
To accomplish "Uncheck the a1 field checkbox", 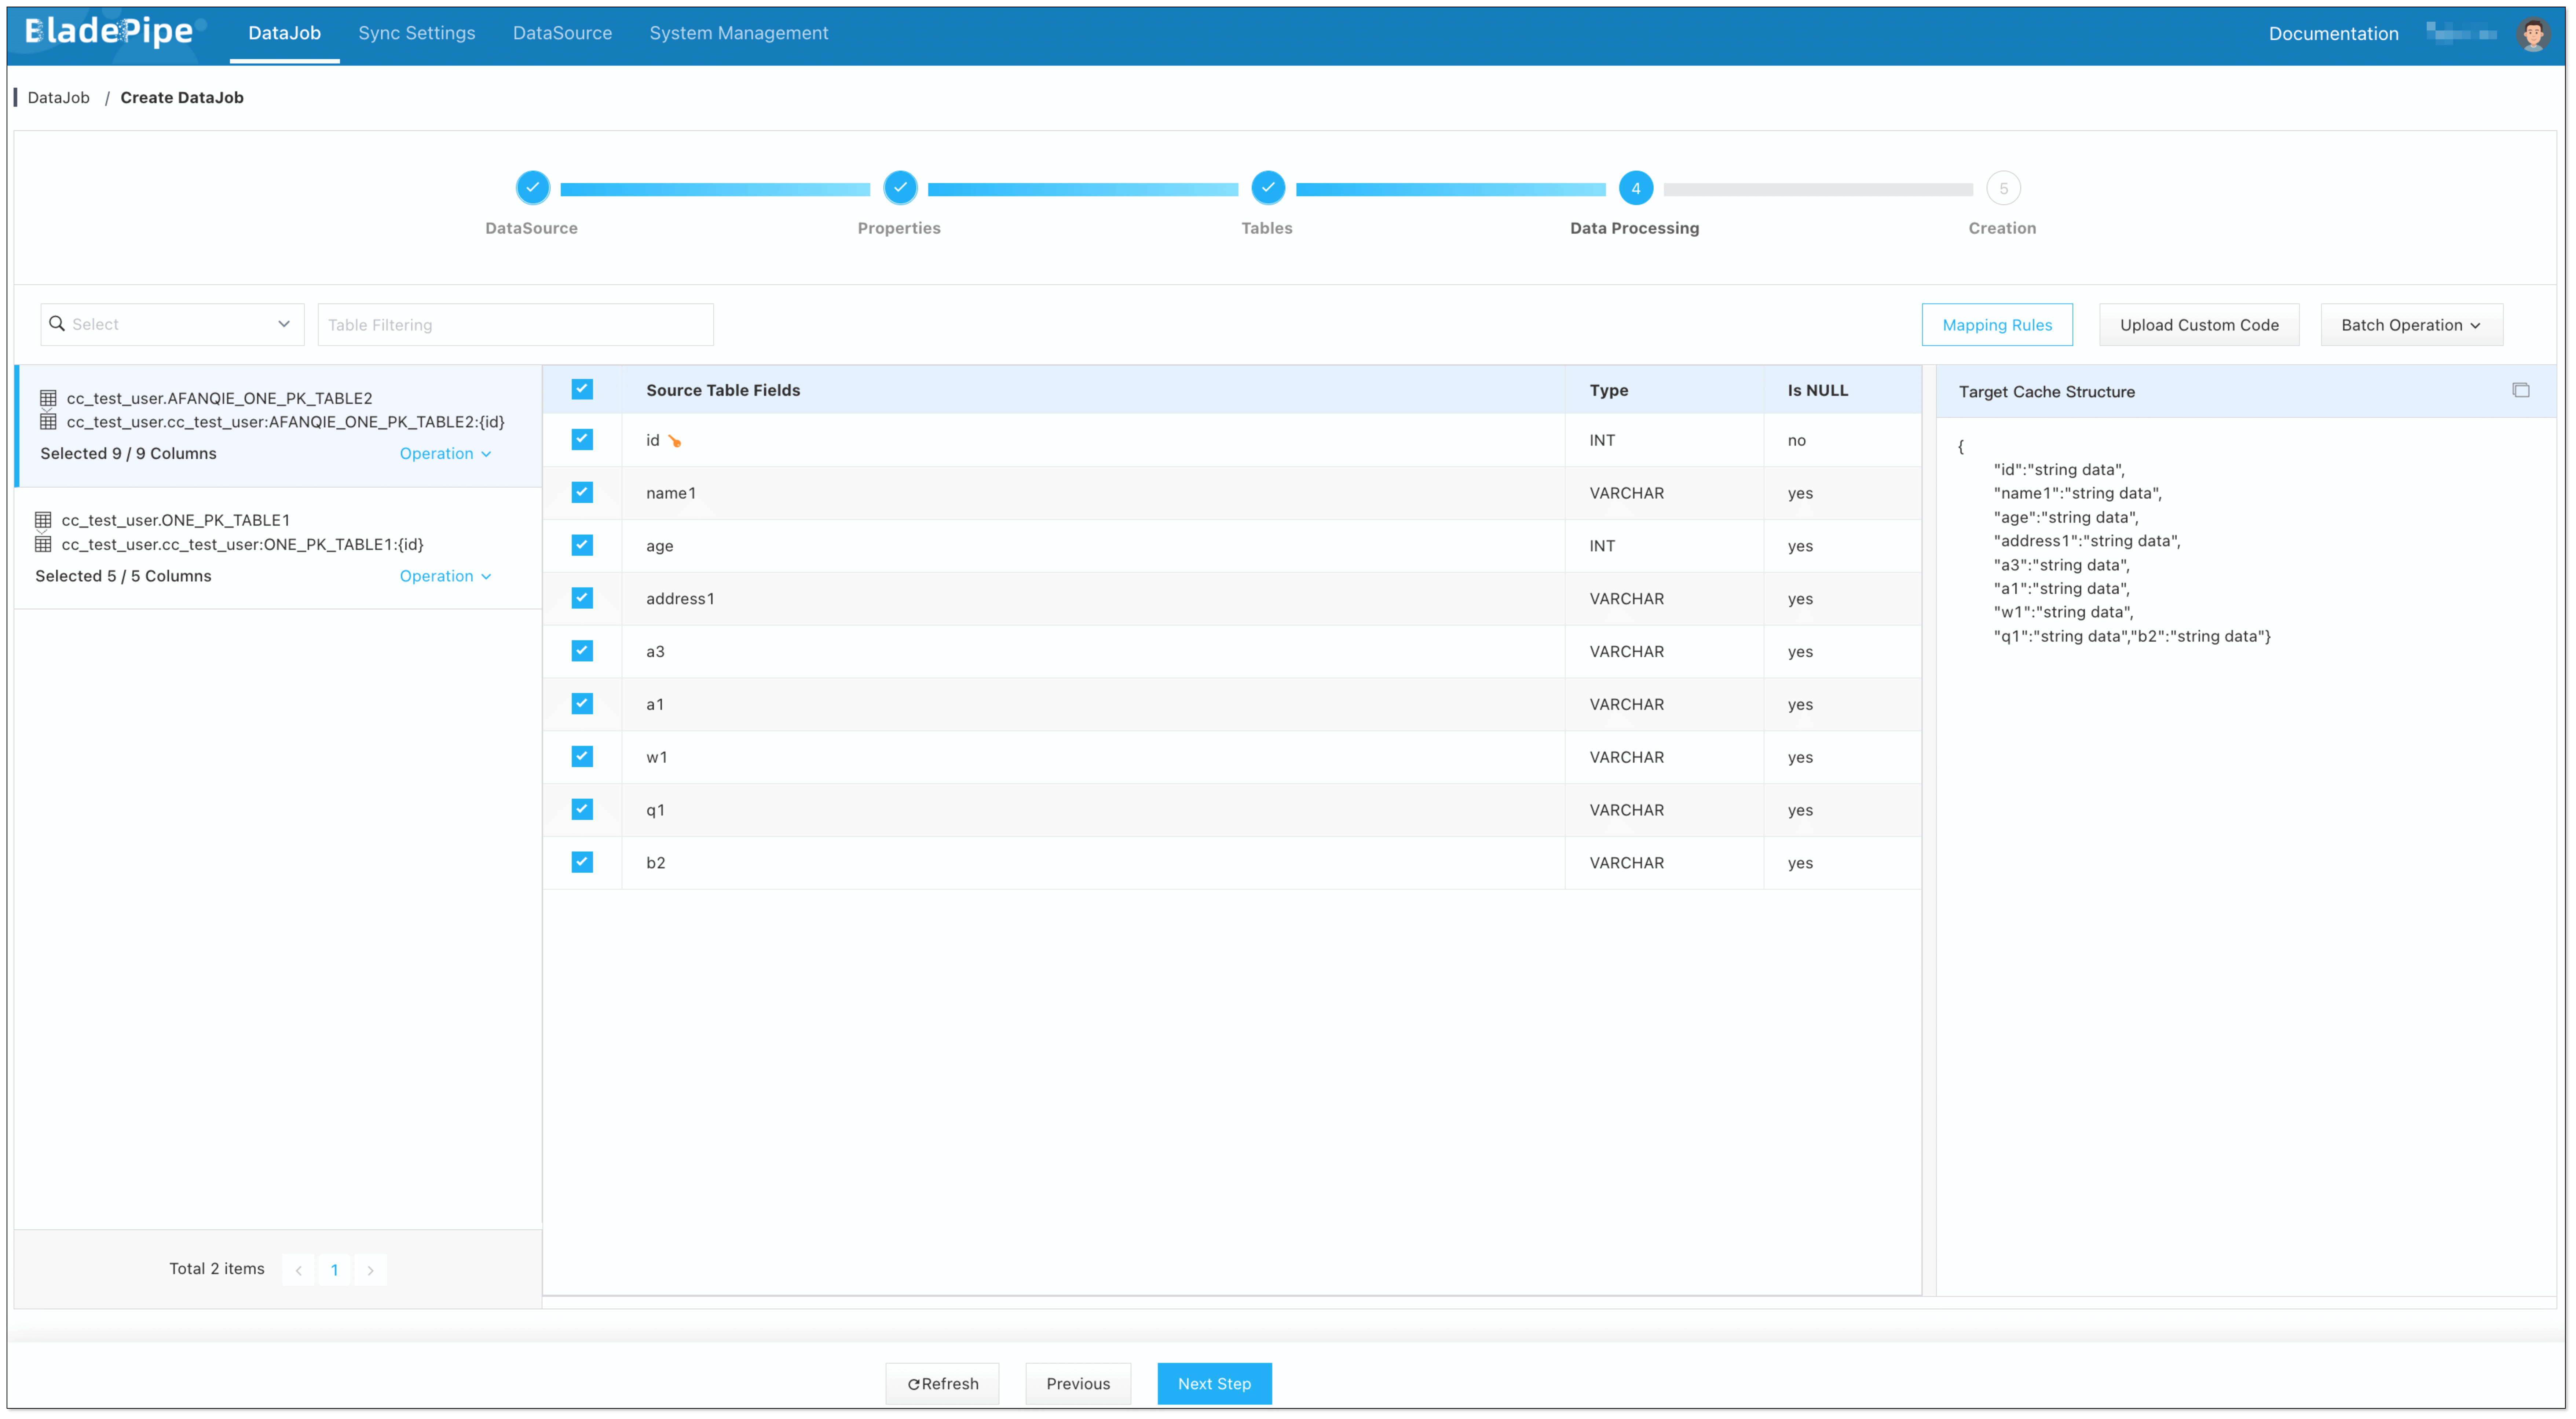I will click(x=582, y=704).
